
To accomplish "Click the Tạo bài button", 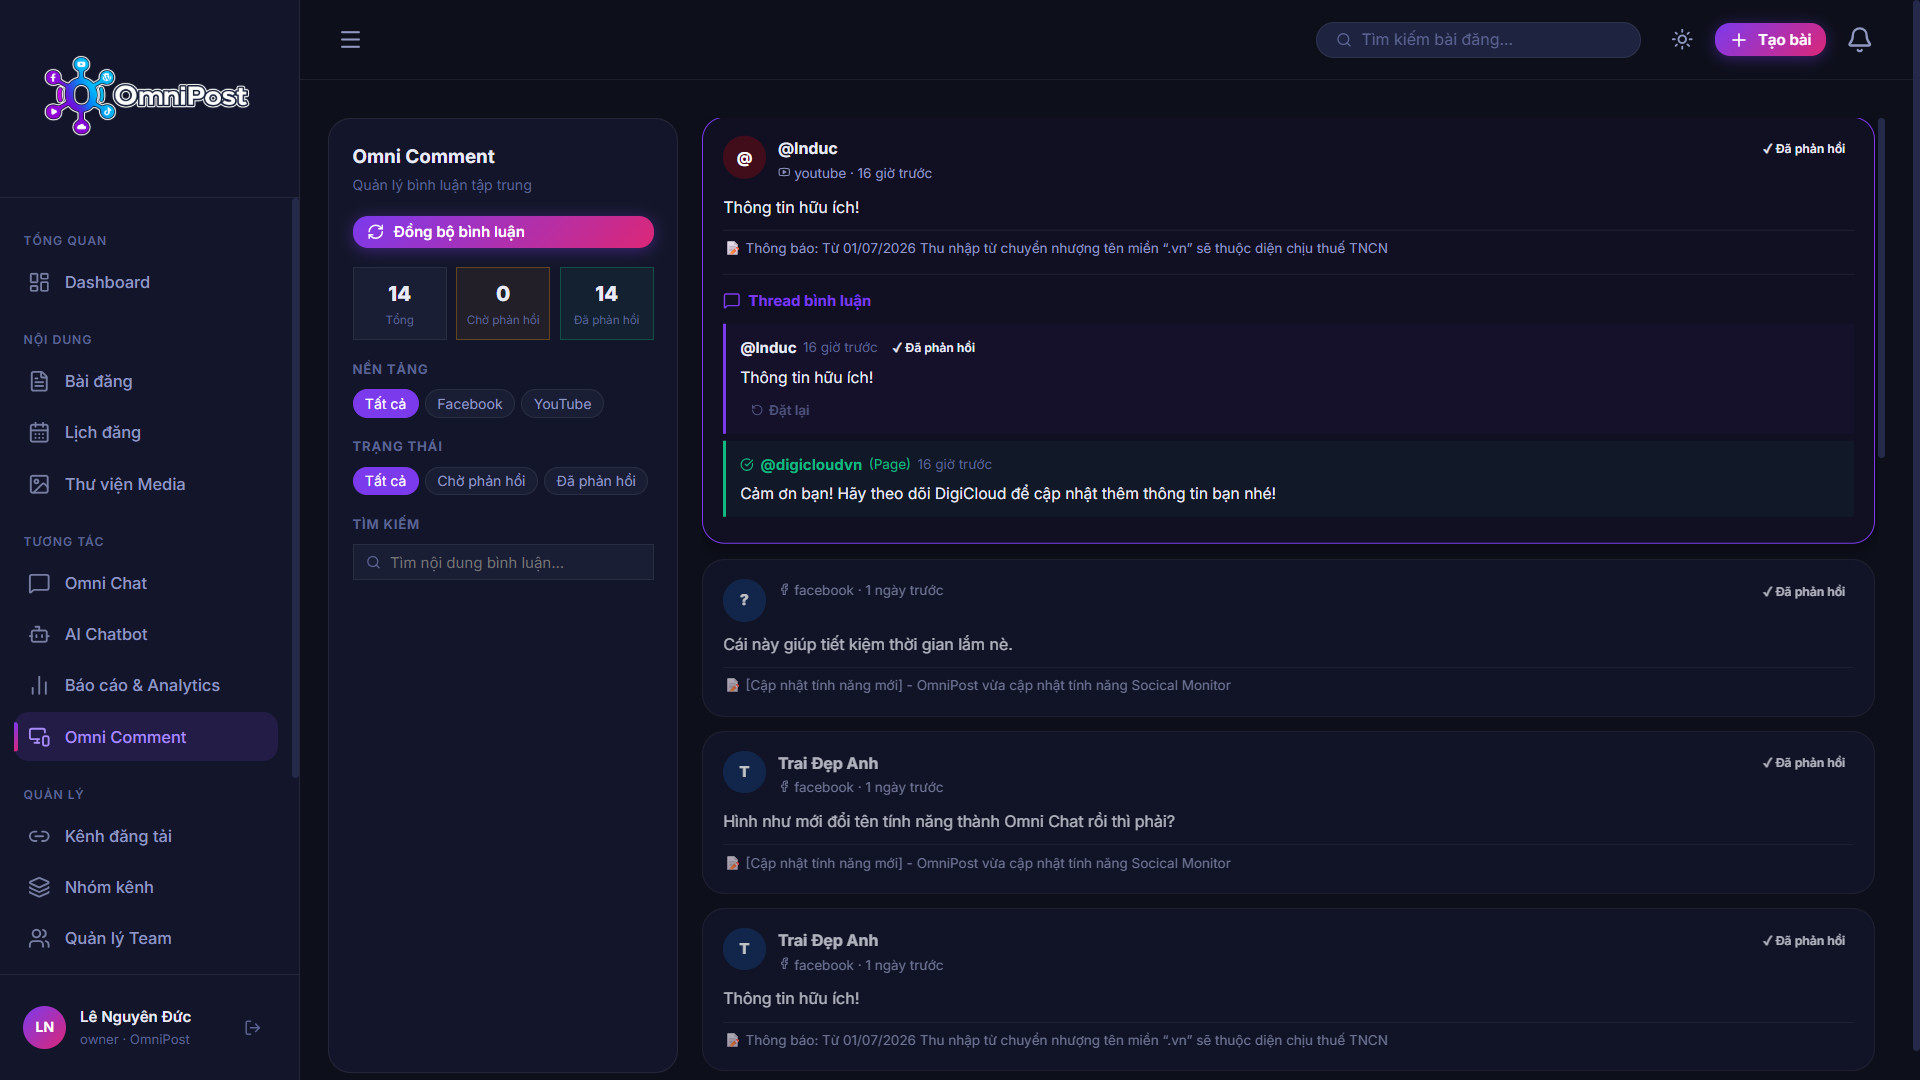I will [1770, 40].
